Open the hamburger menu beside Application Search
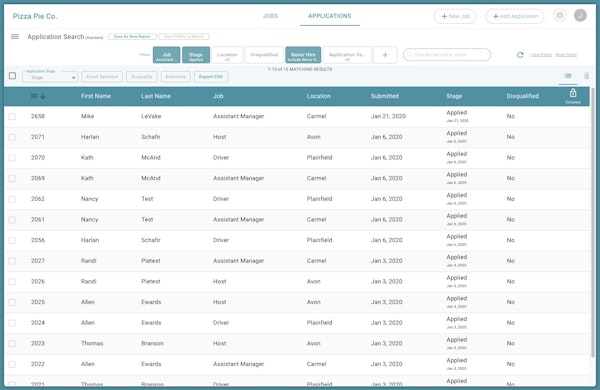This screenshot has height=390, width=600. coord(15,37)
